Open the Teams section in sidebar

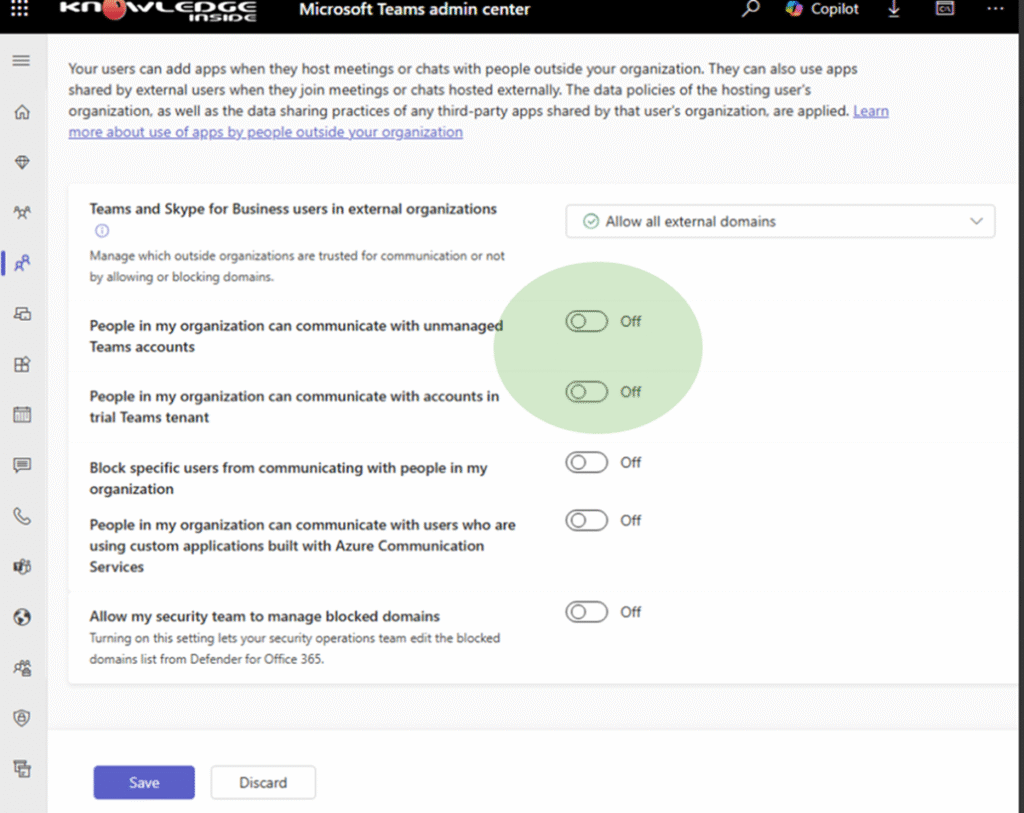point(21,213)
